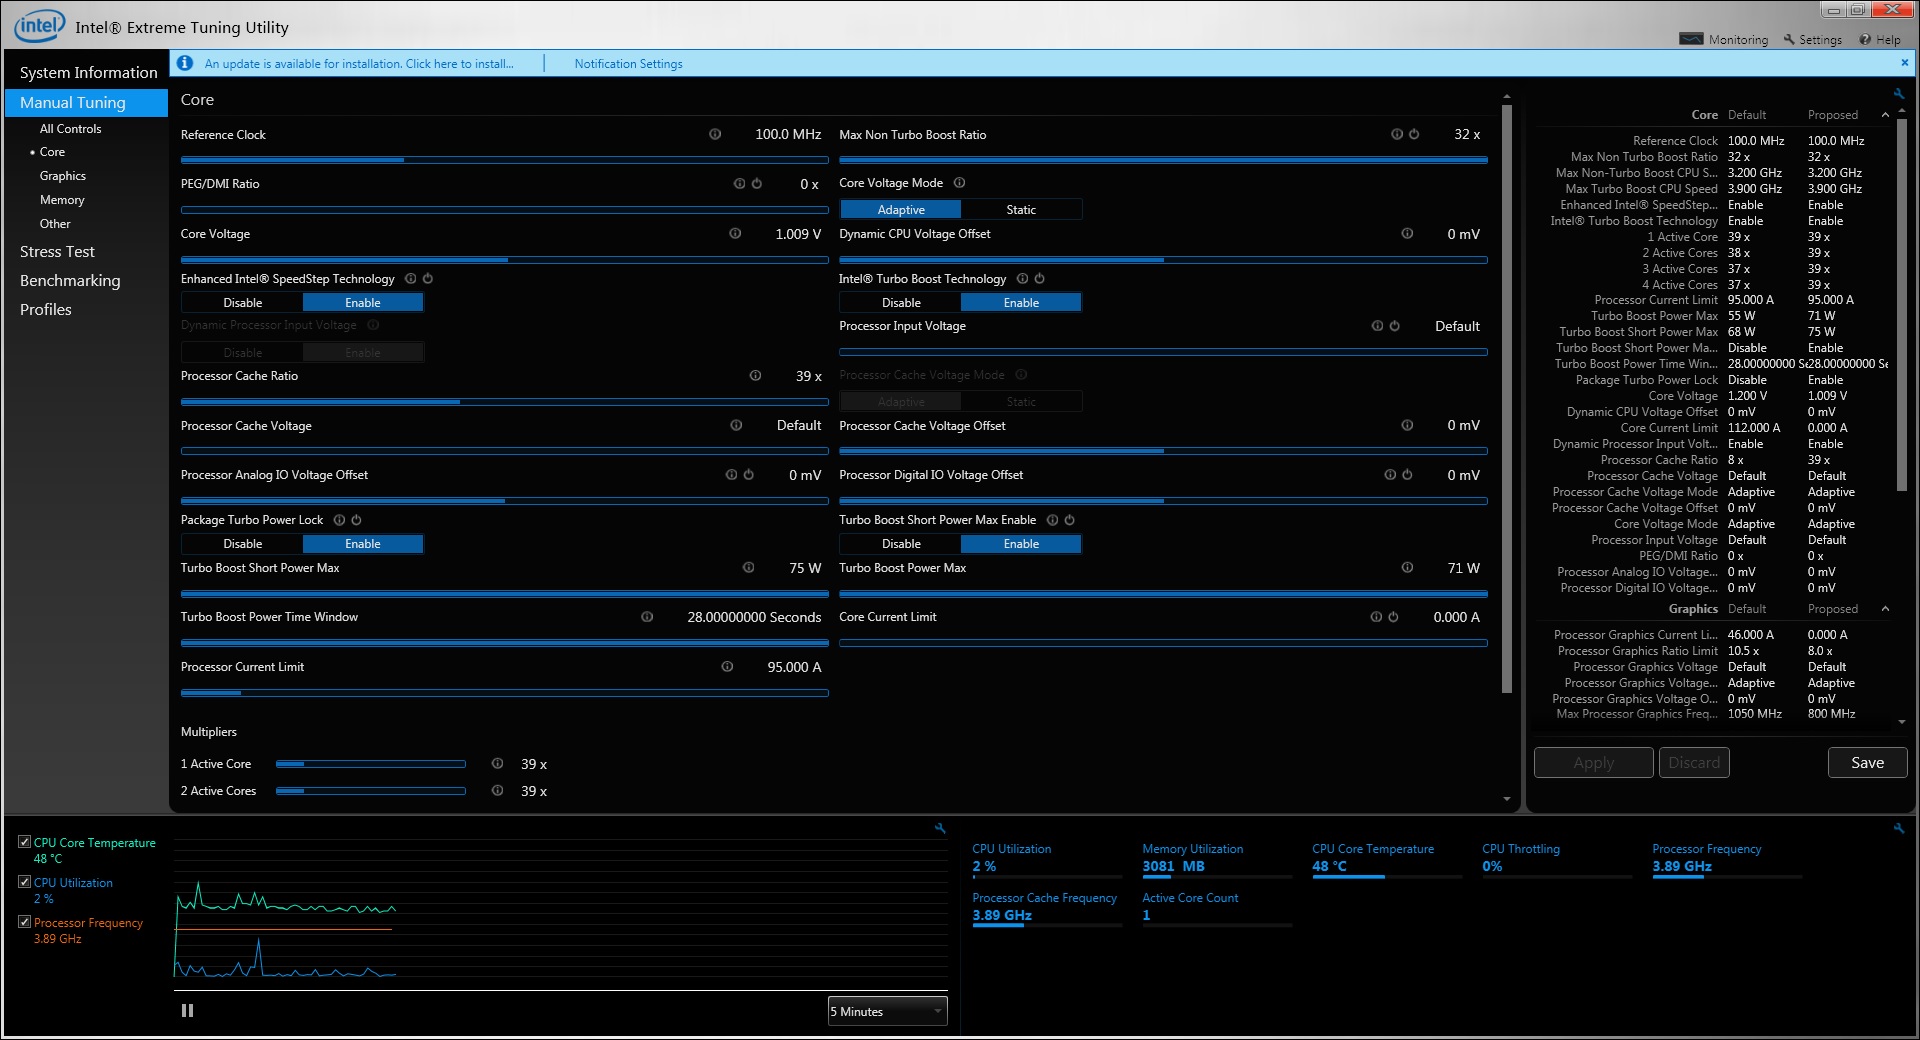The height and width of the screenshot is (1040, 1920).
Task: Click the info icon for Core Voltage Mode
Action: click(x=960, y=183)
